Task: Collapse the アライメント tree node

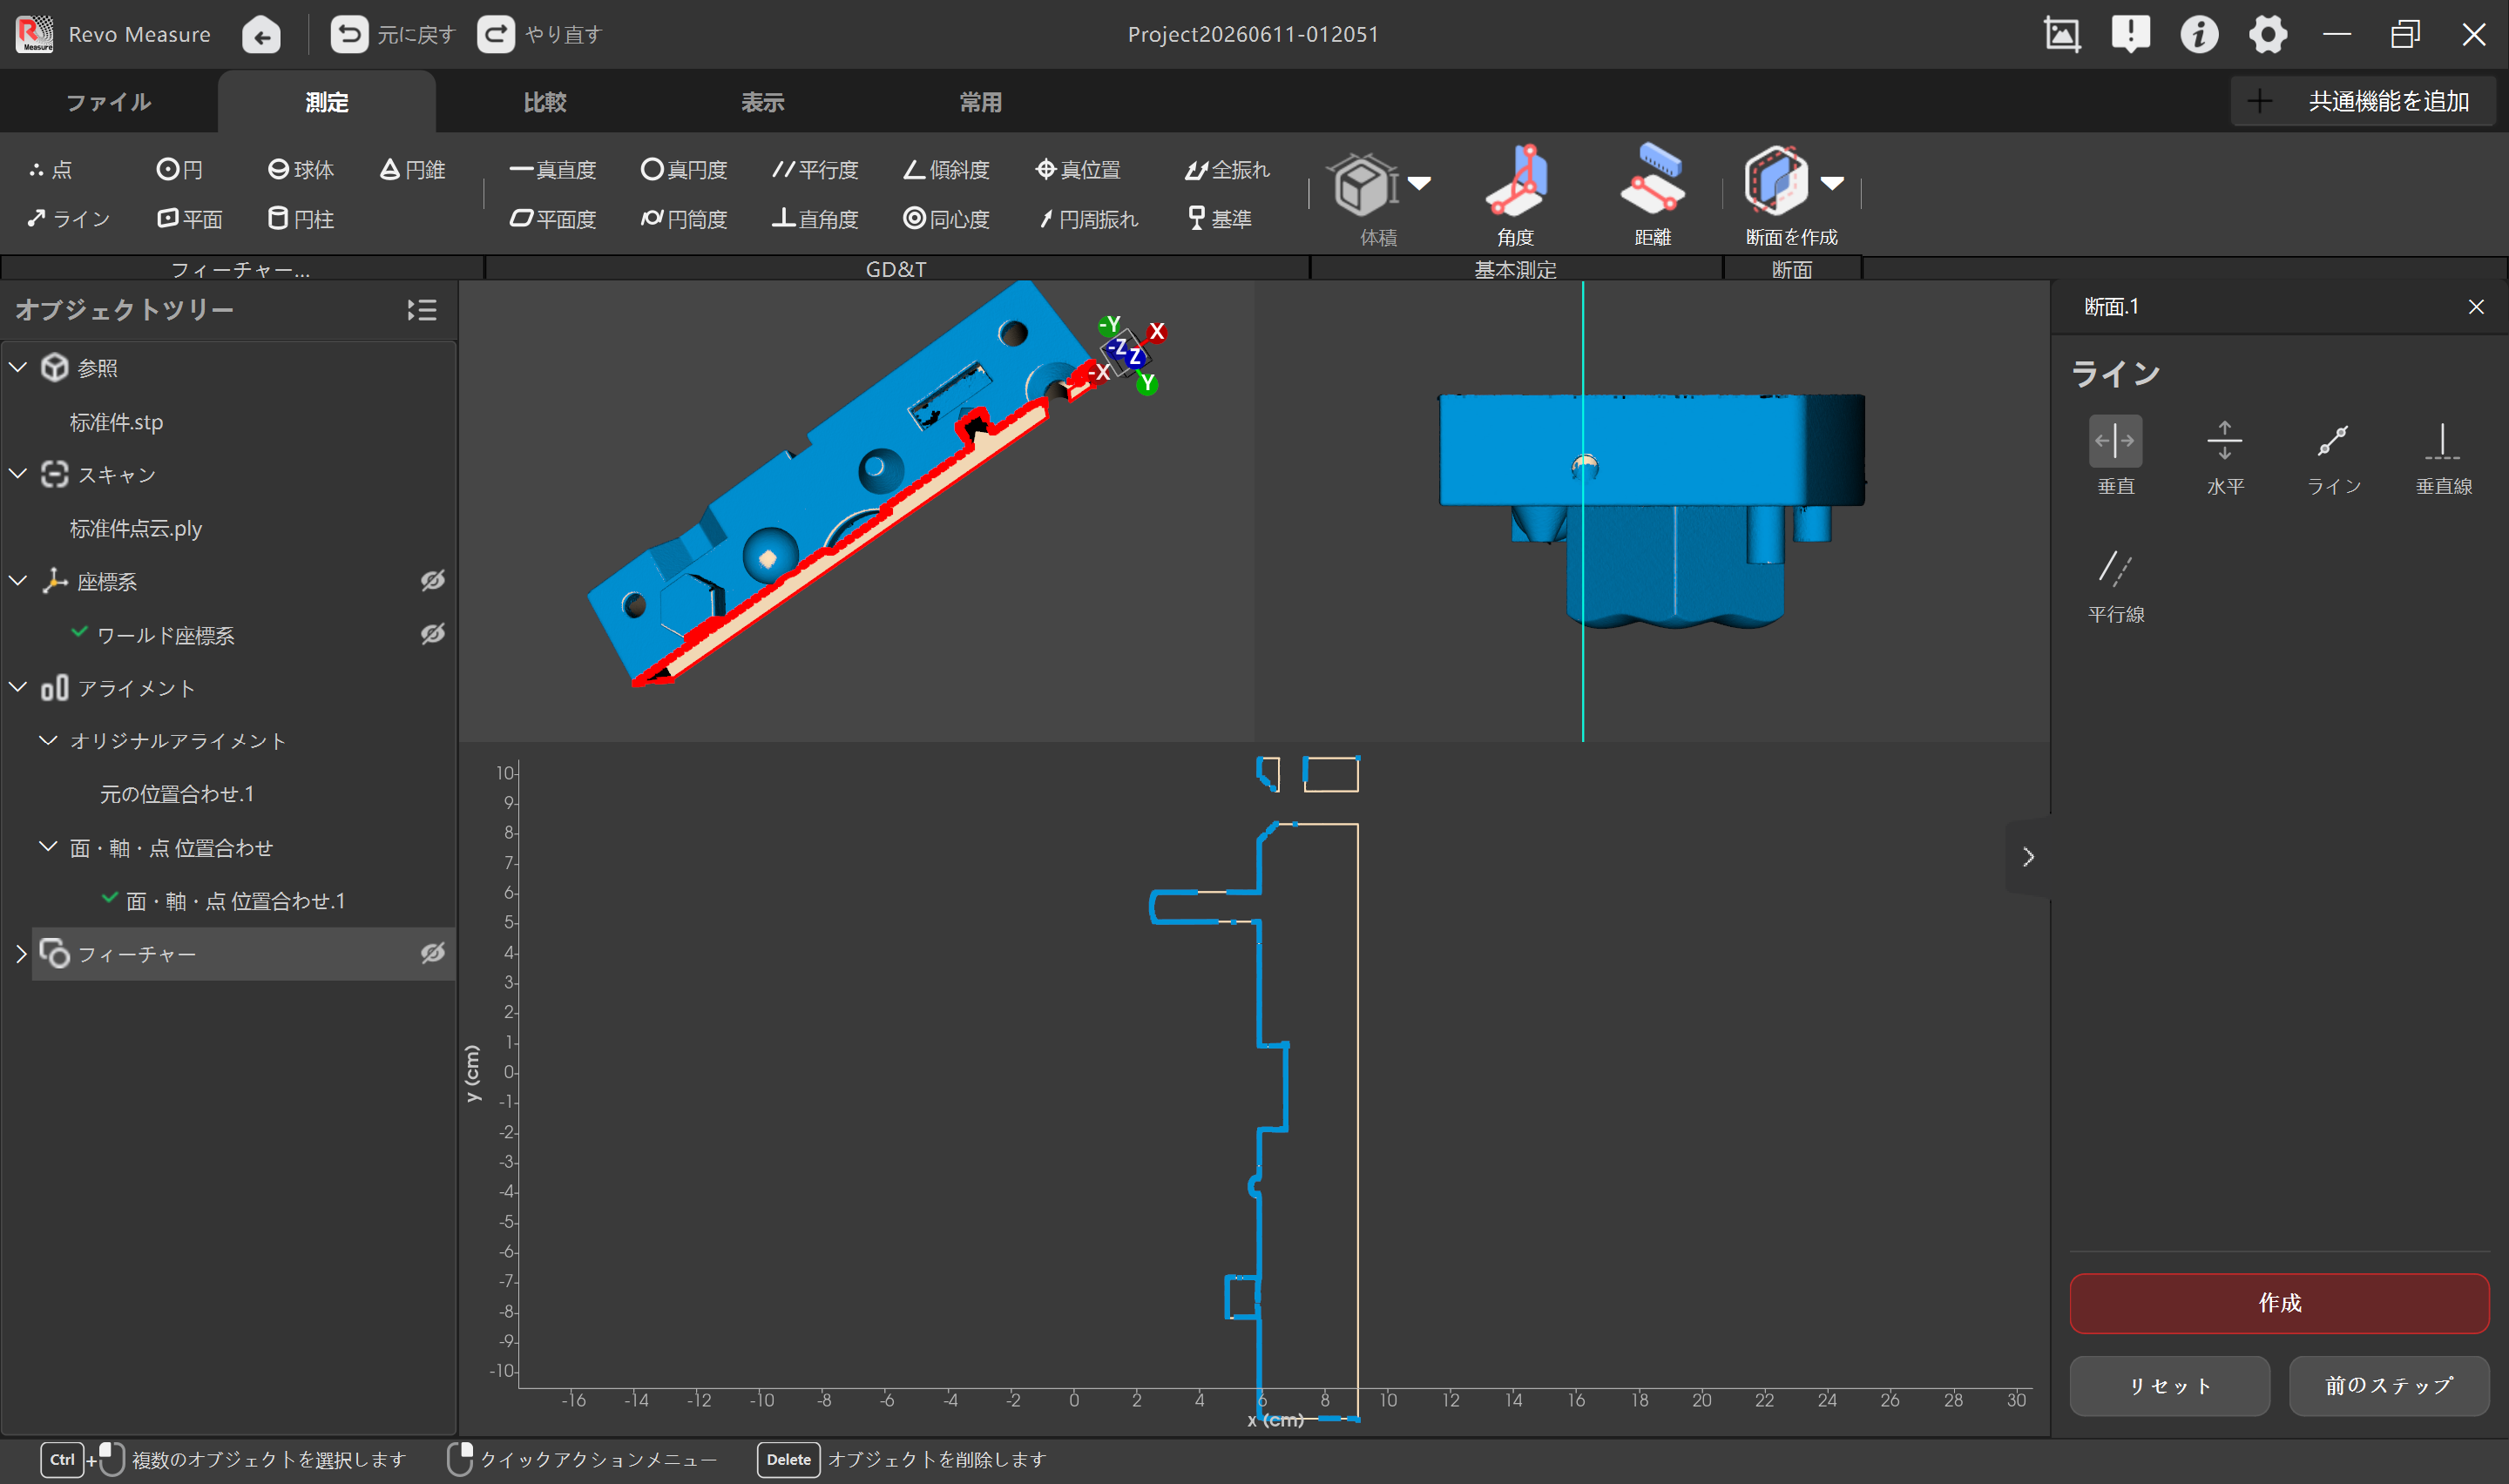Action: point(18,687)
